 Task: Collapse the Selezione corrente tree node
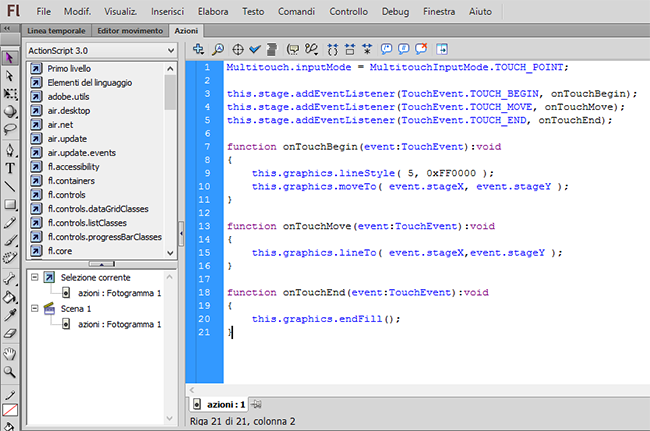tap(35, 277)
